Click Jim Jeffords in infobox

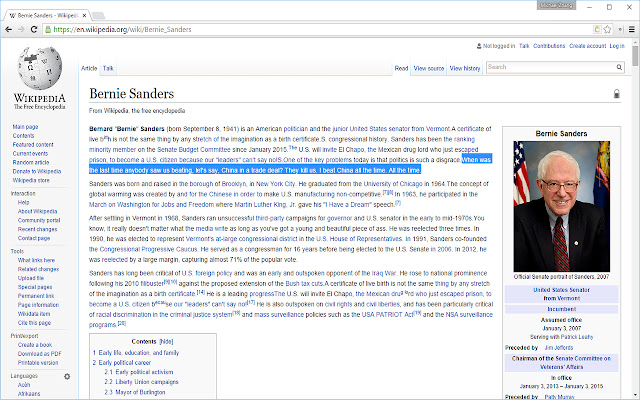coord(559,348)
